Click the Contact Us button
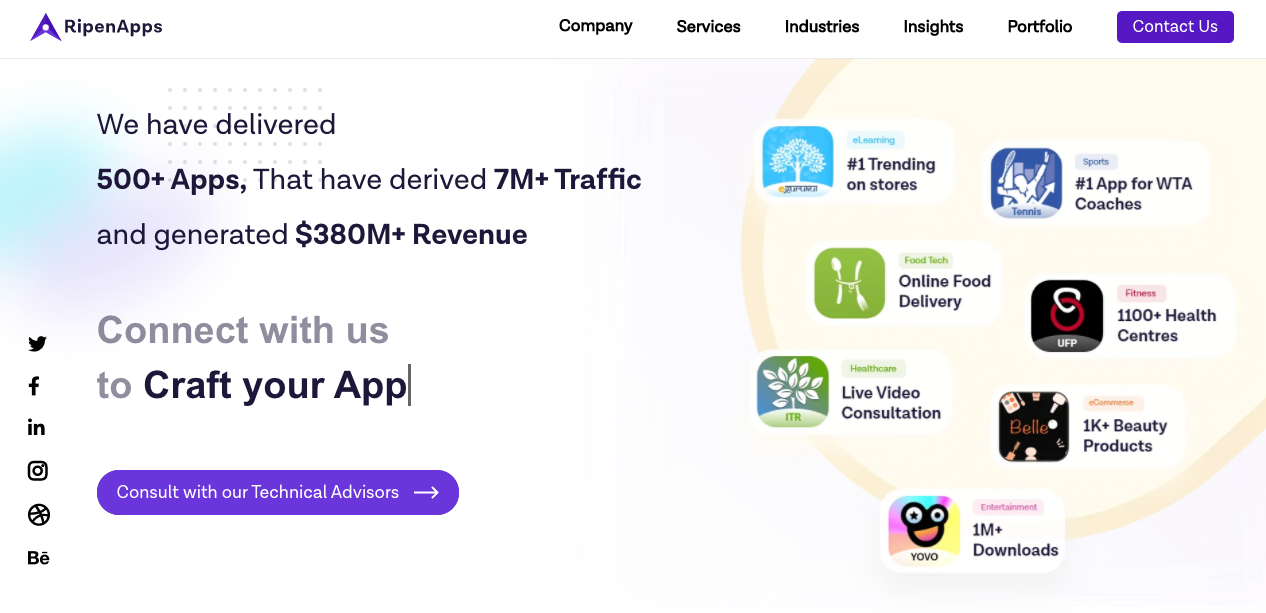 pos(1175,27)
